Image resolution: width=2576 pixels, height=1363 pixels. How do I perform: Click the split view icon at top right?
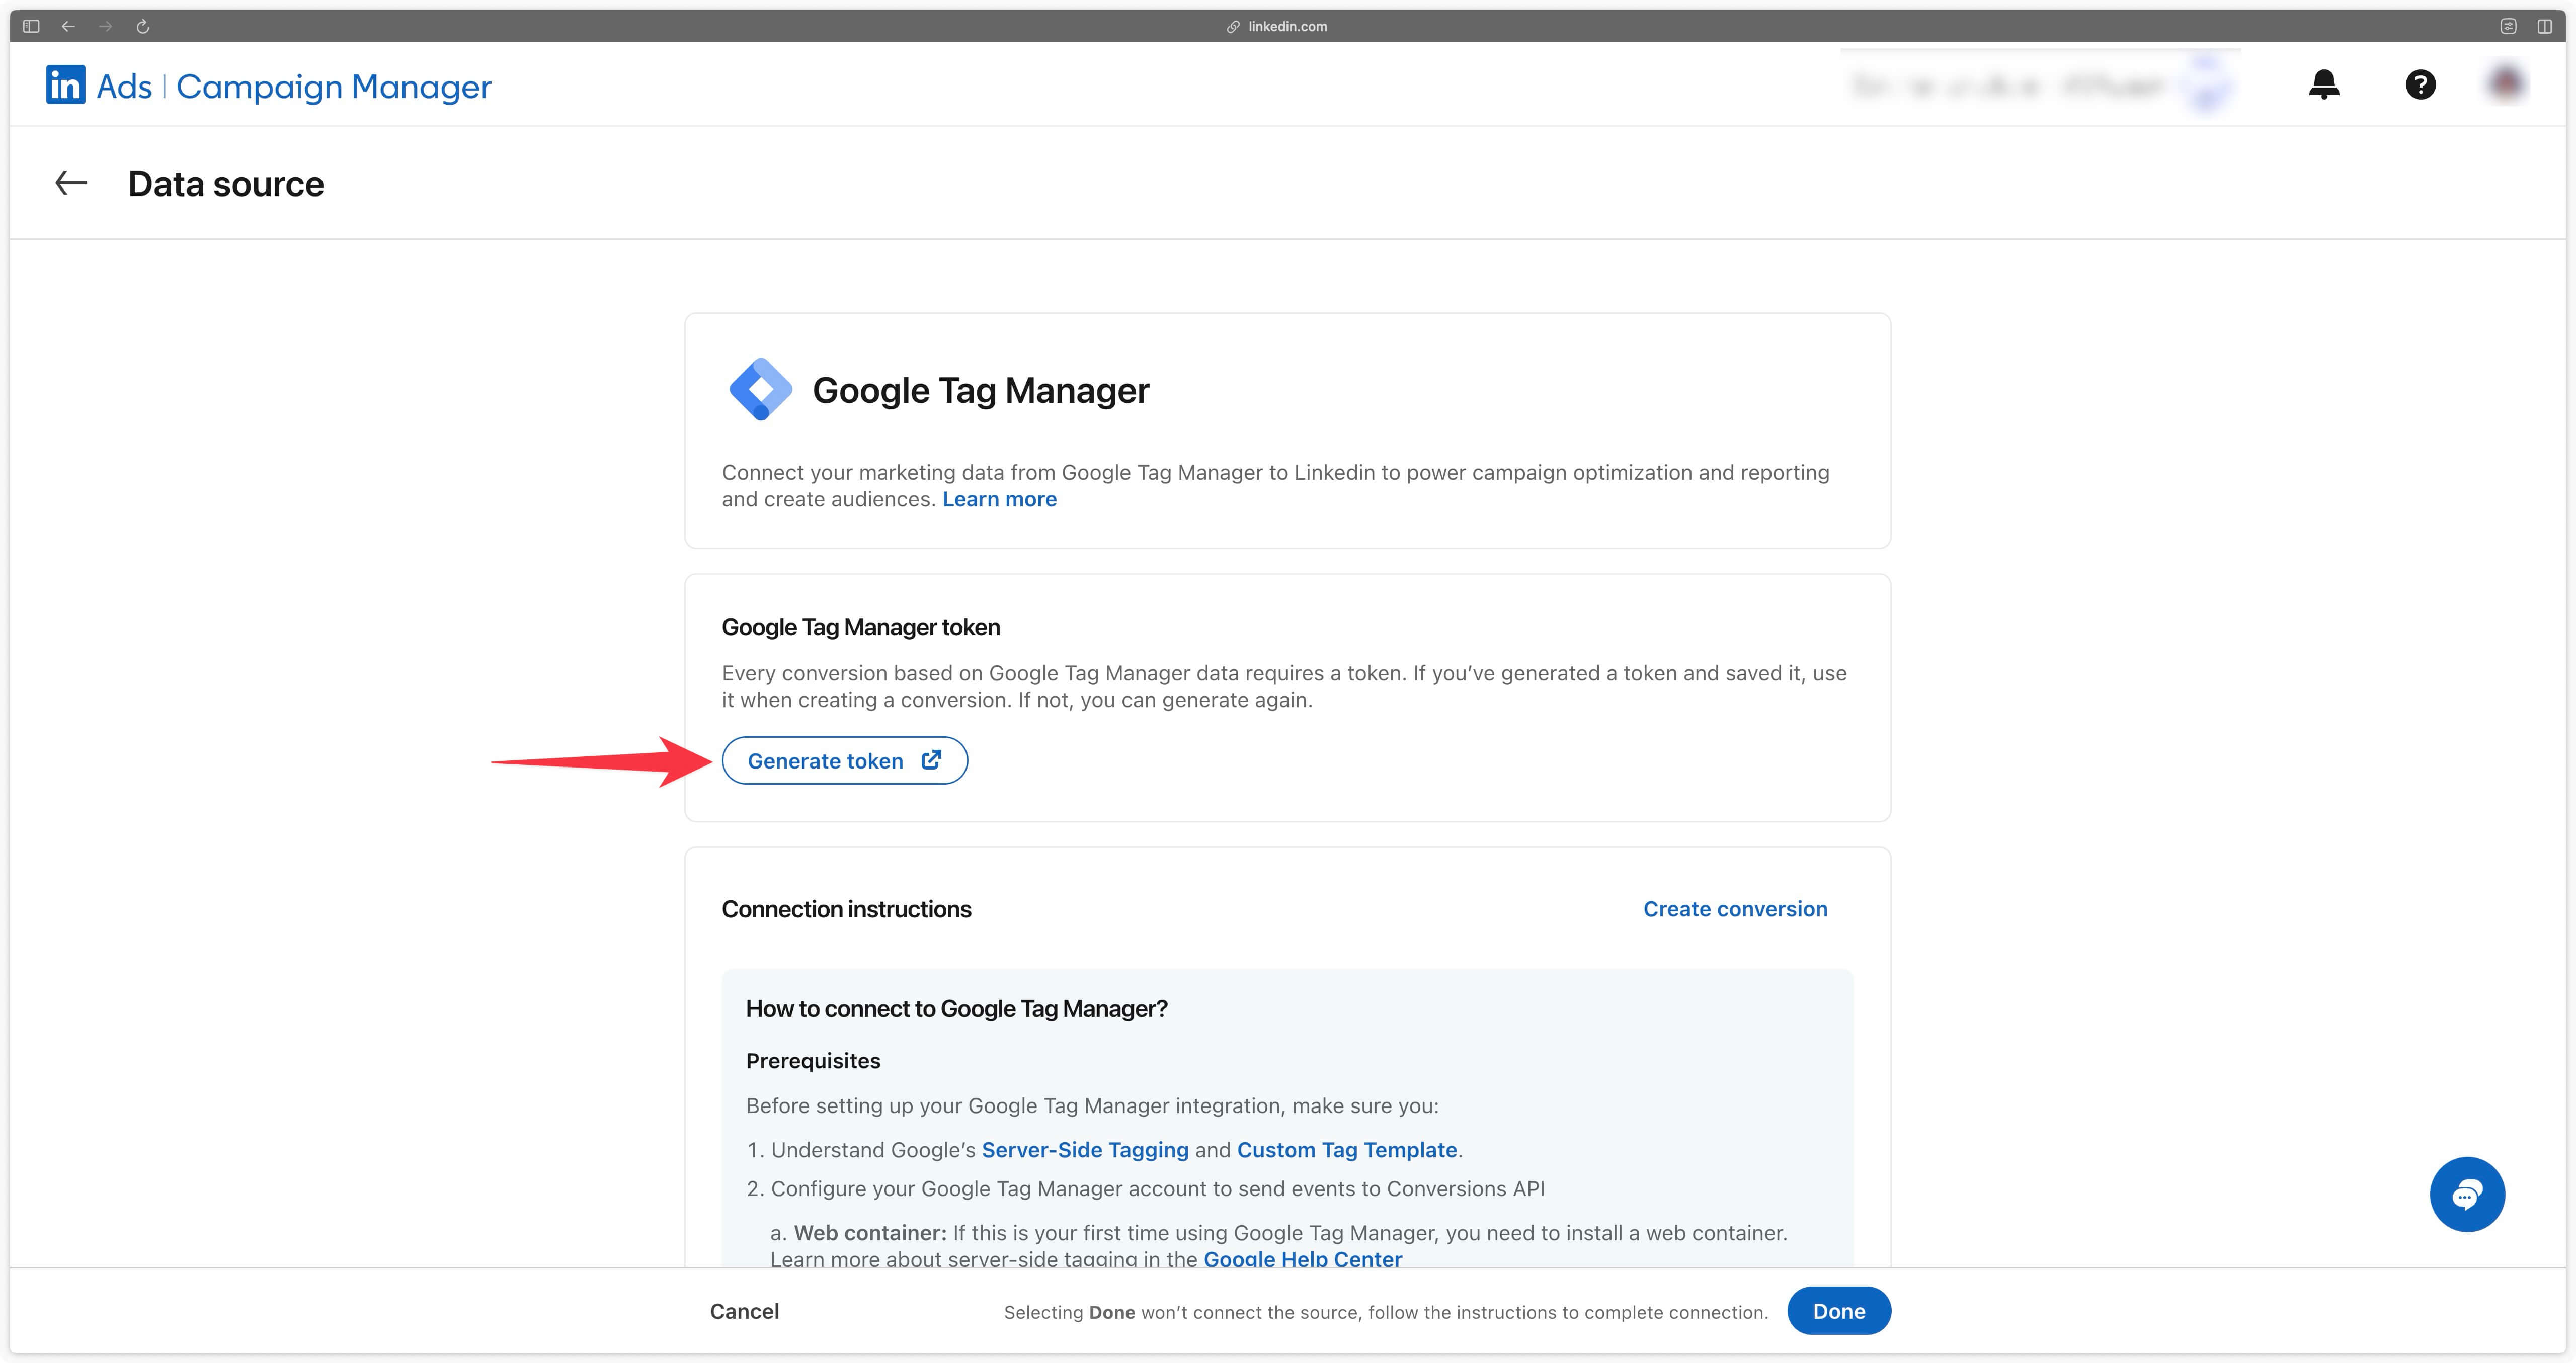[x=2544, y=27]
